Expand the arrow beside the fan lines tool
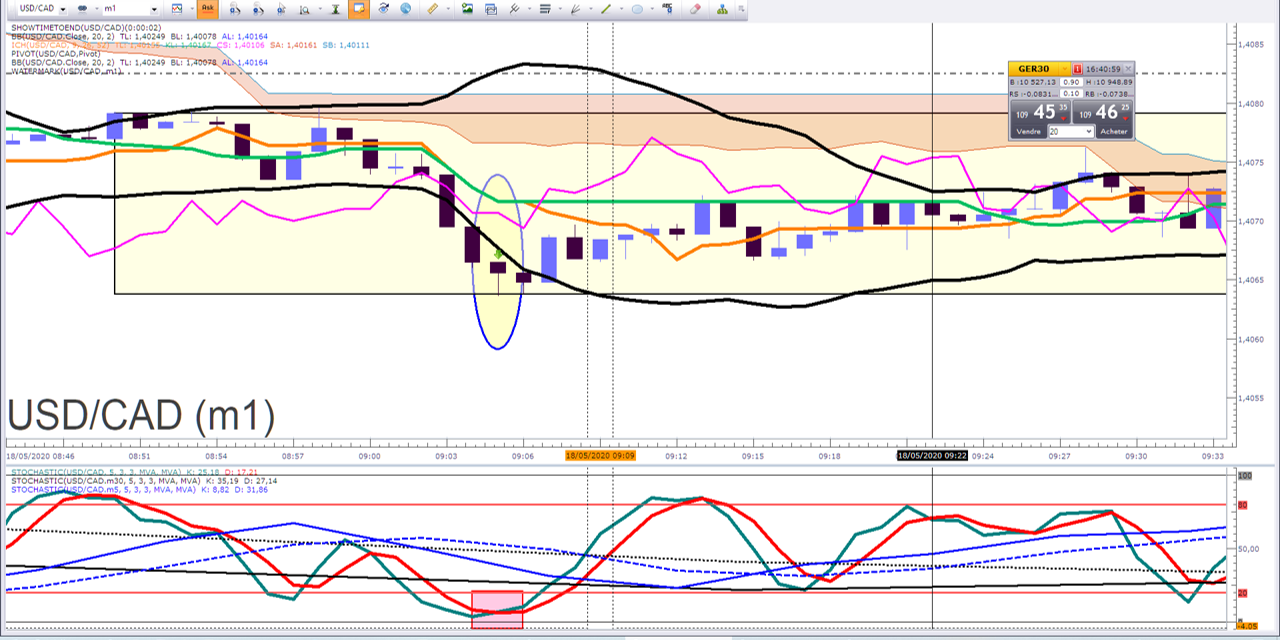 [x=591, y=9]
